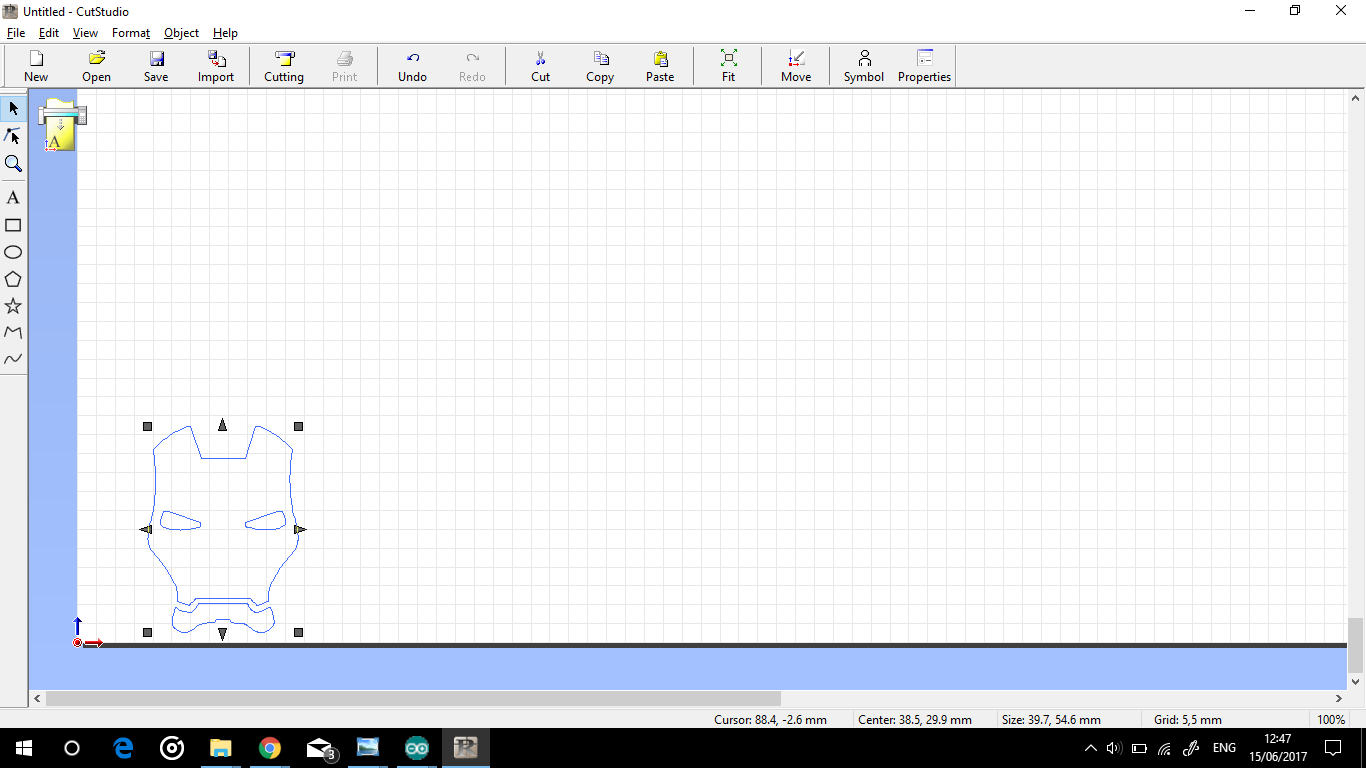This screenshot has width=1366, height=768.
Task: Pick the Polygon drawing tool
Action: (x=13, y=279)
